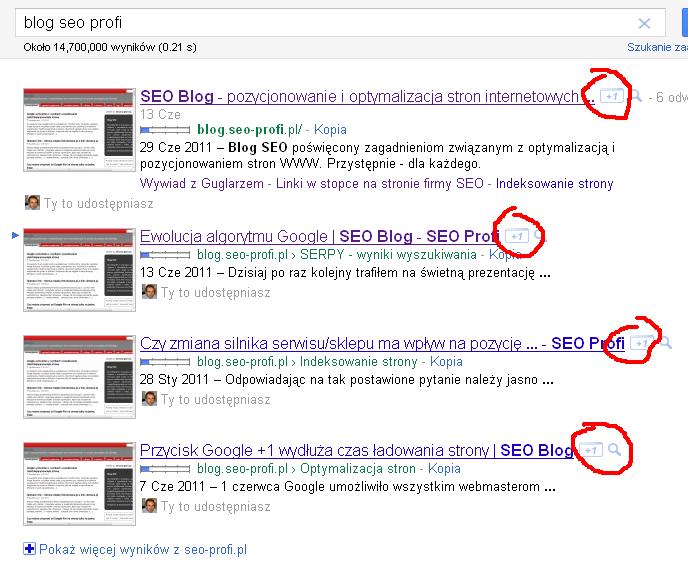The image size is (688, 563).
Task: Click the profile photo under the Czy zmiana silnika result
Action: coord(149,399)
